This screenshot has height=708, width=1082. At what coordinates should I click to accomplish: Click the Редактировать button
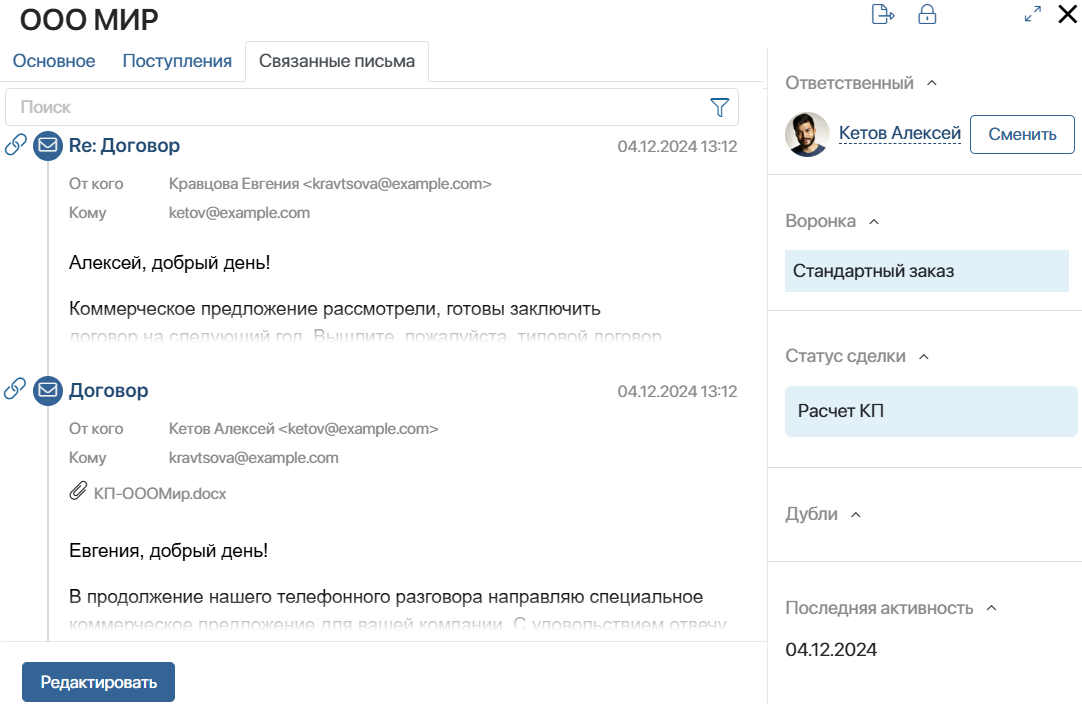[x=99, y=682]
